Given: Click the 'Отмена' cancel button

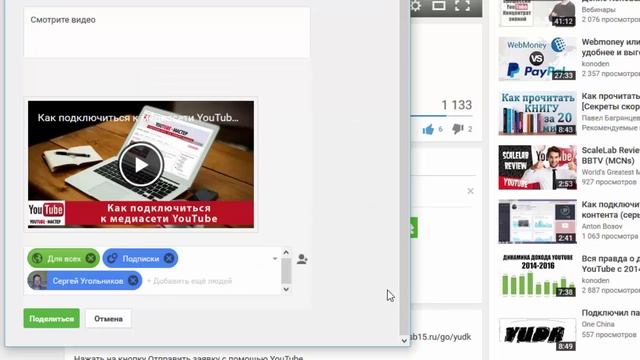Looking at the screenshot, I should [x=109, y=319].
